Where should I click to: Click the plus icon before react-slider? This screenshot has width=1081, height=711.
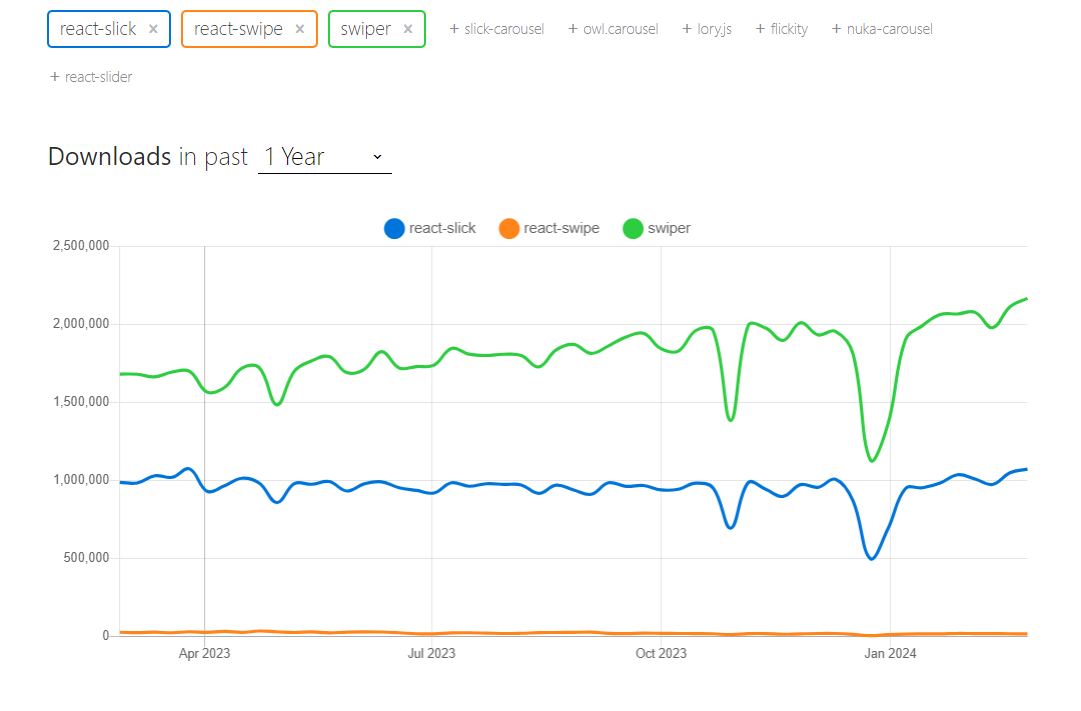coord(54,77)
